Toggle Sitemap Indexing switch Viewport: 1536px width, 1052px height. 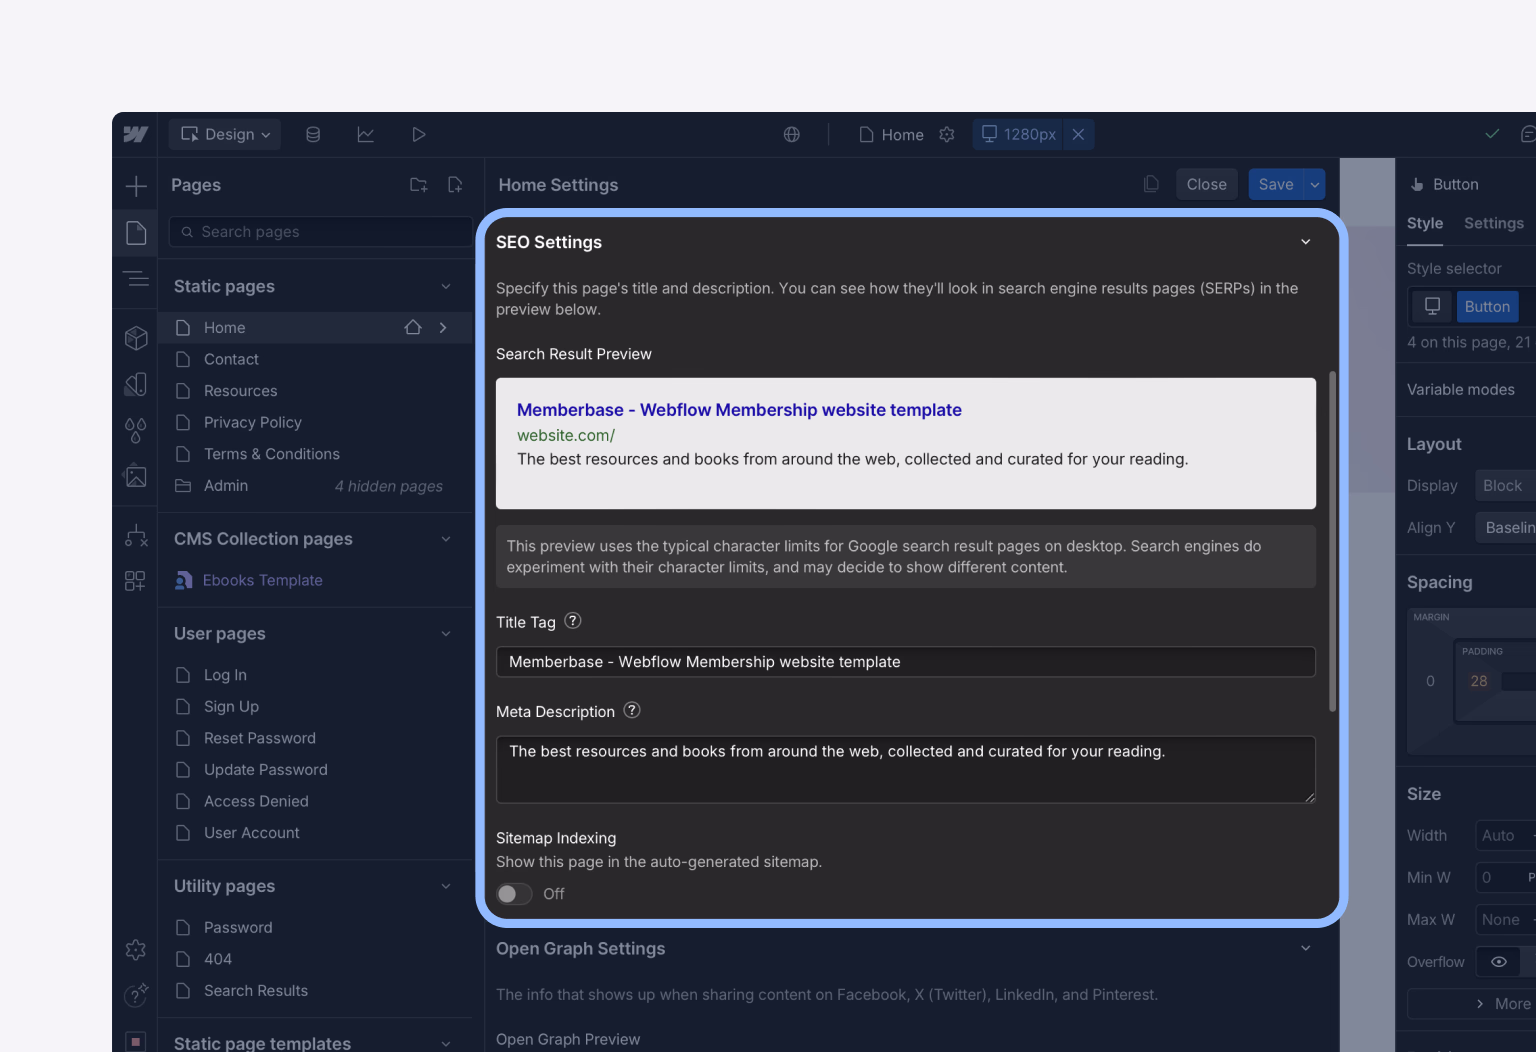[x=514, y=894]
